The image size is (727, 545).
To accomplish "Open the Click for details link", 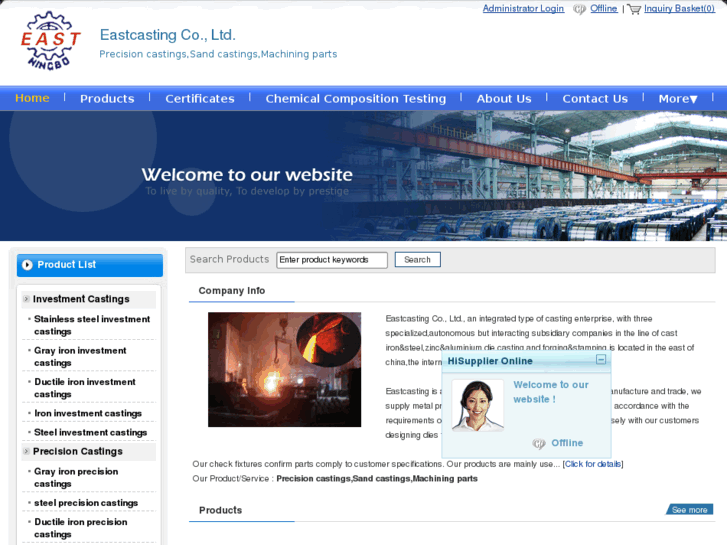I will (x=593, y=464).
